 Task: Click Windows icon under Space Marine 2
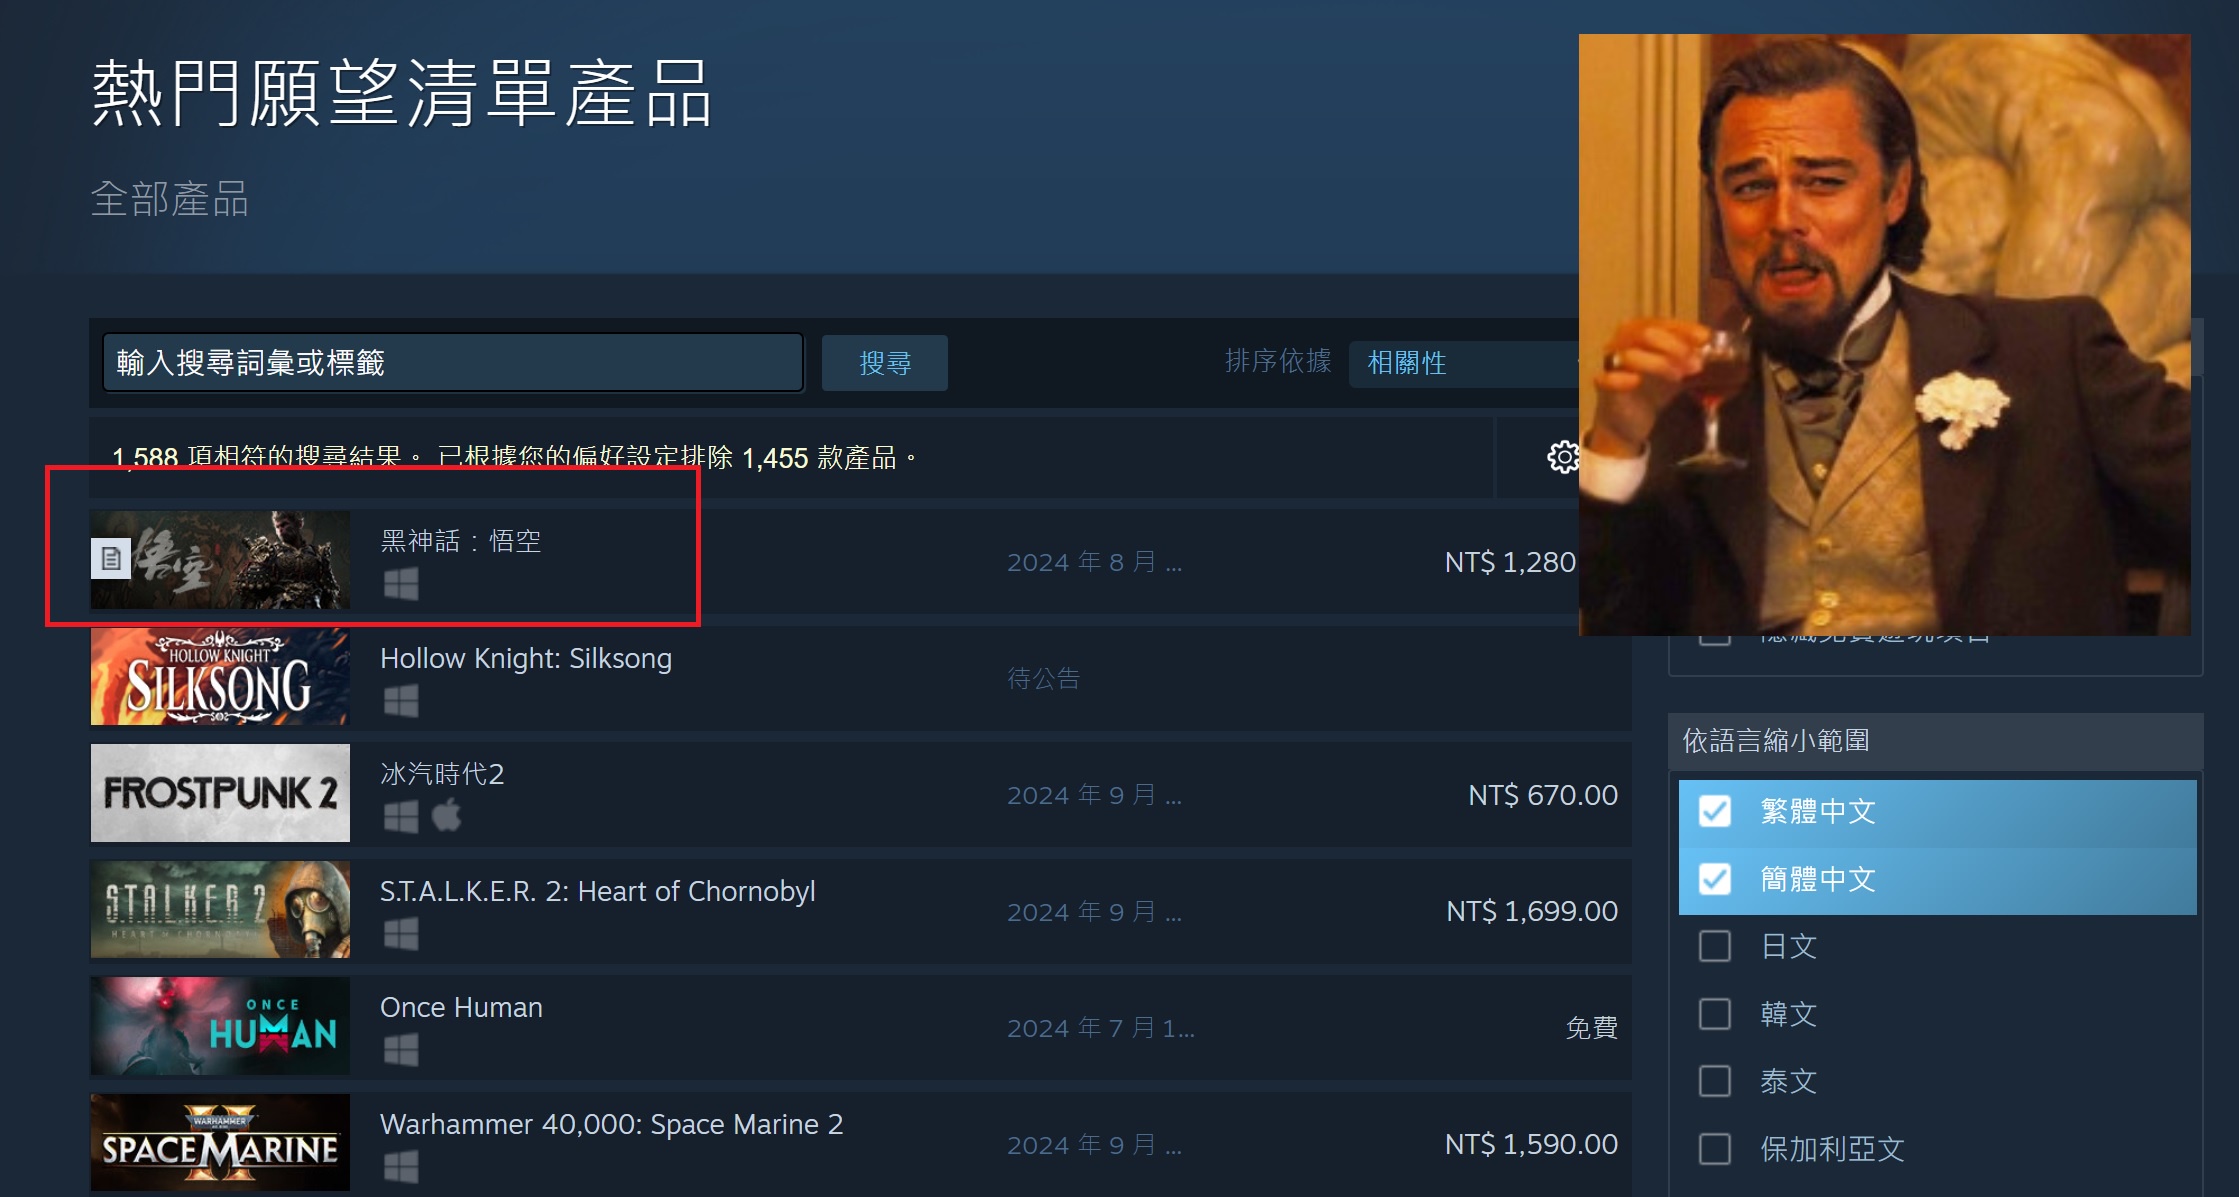click(x=401, y=1167)
